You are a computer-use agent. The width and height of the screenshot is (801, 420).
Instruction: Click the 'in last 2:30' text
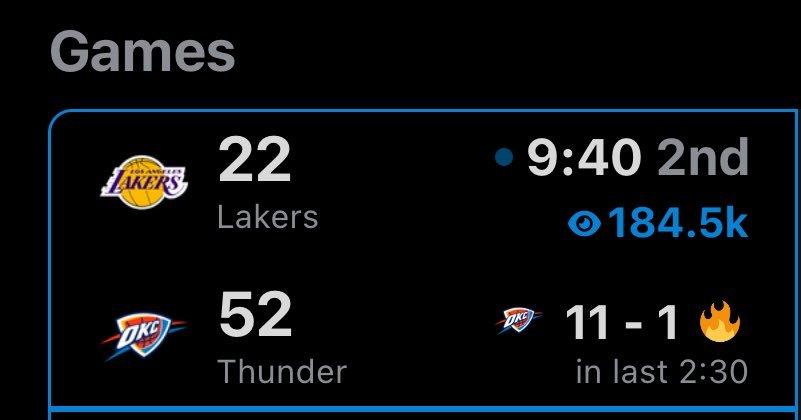coord(661,372)
